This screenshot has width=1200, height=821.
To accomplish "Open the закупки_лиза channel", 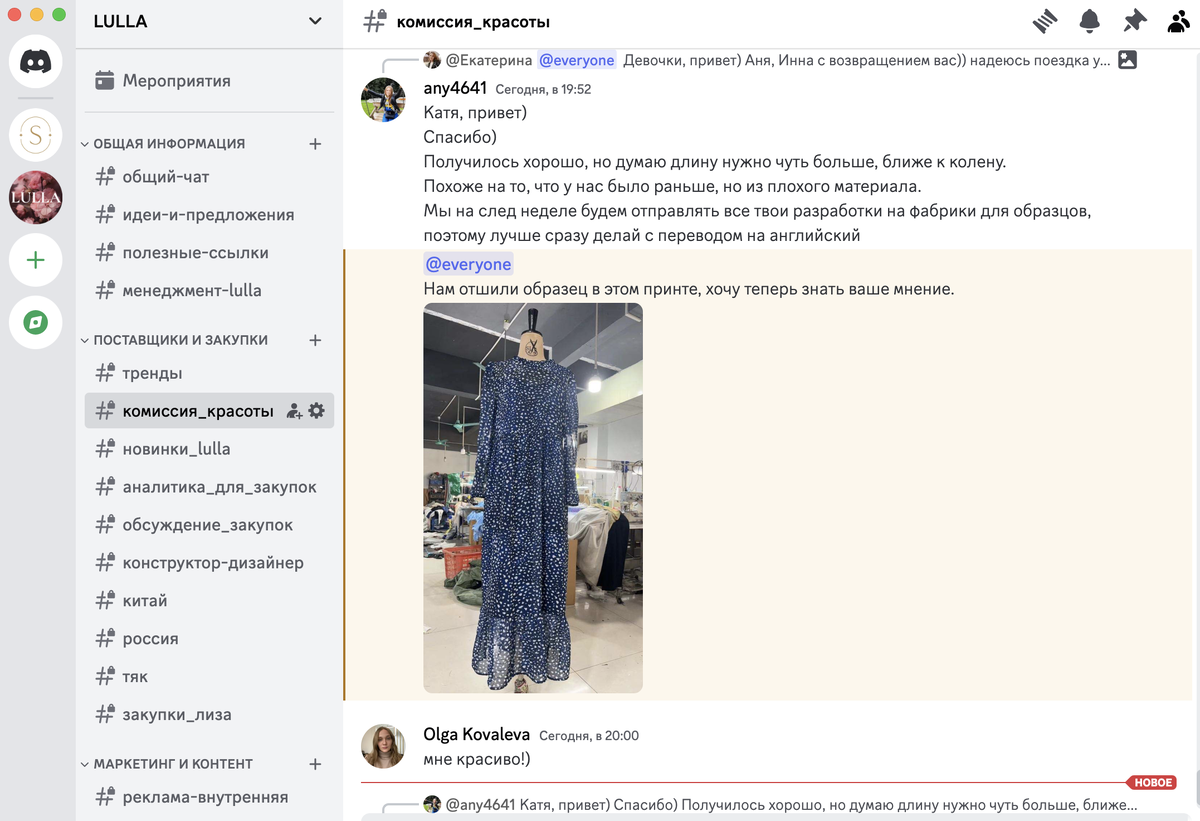I will pos(209,715).
